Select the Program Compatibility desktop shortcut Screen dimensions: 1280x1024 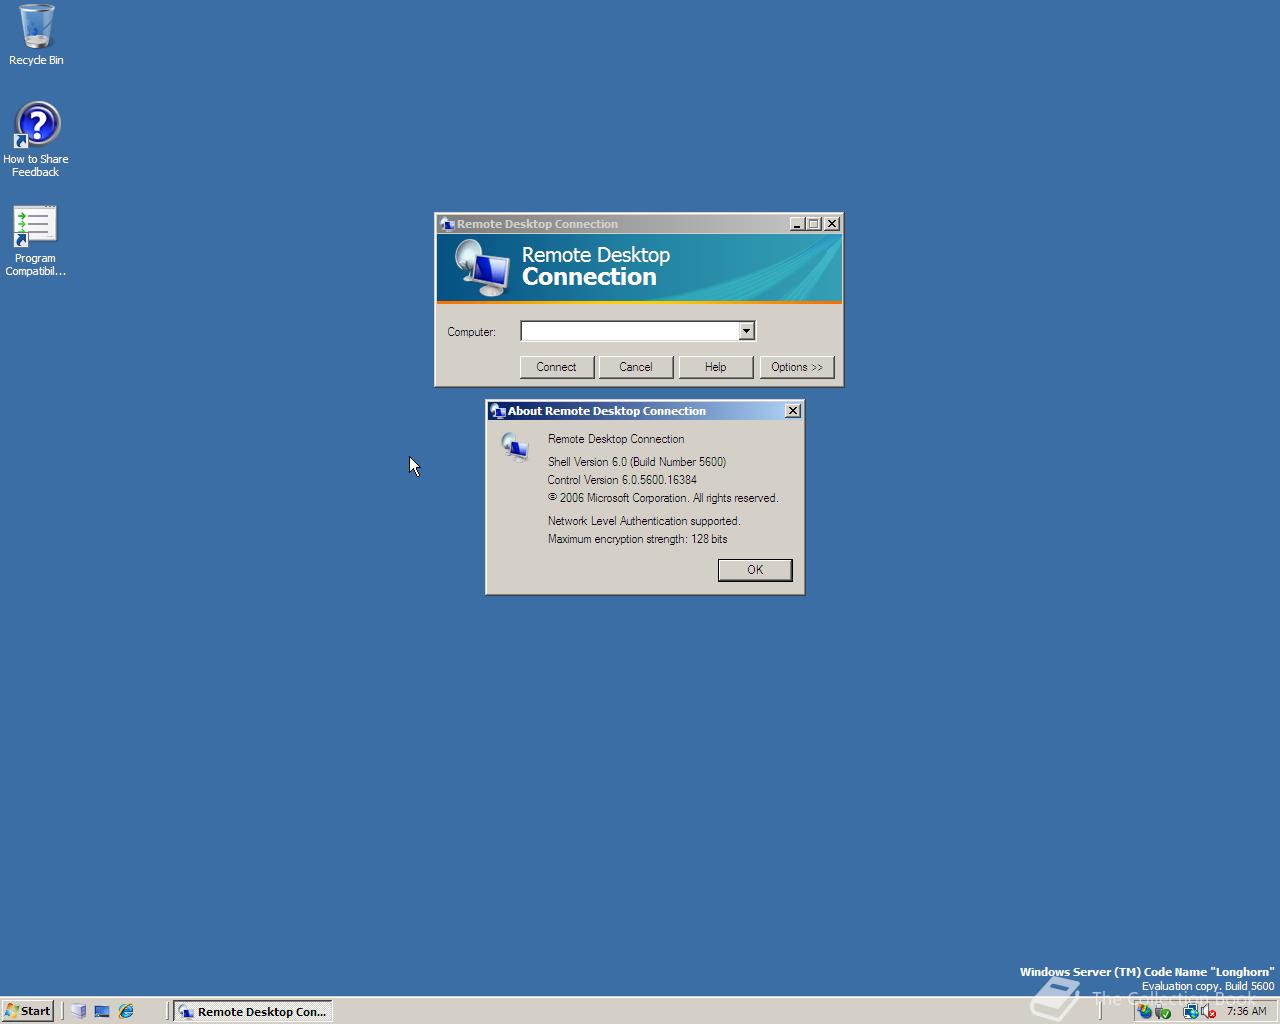click(x=36, y=242)
